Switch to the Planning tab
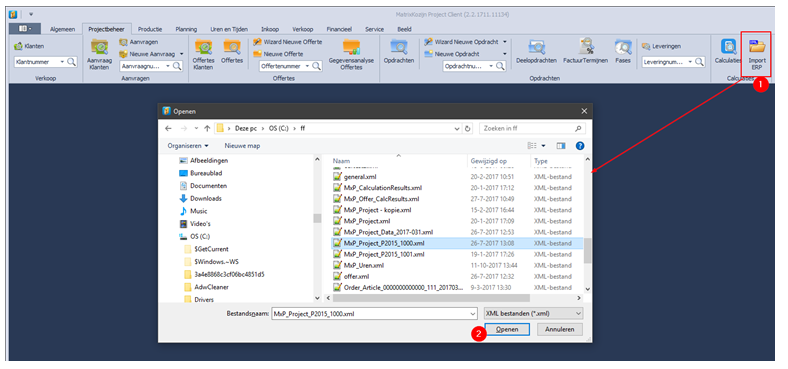 click(186, 29)
